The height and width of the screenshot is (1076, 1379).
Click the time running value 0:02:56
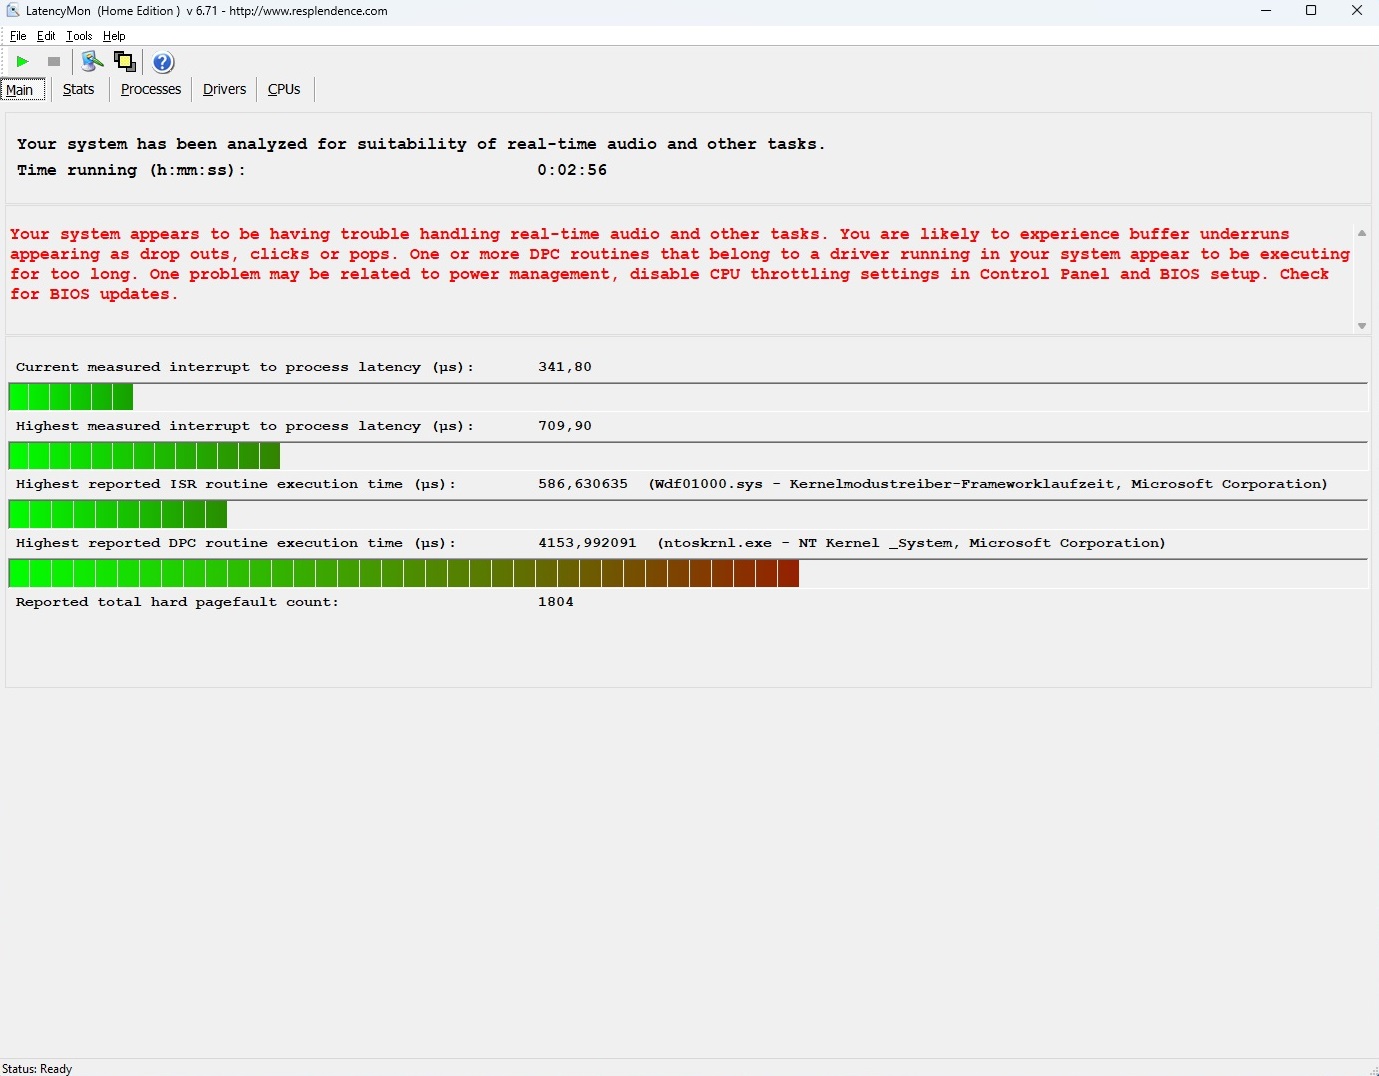coord(572,170)
